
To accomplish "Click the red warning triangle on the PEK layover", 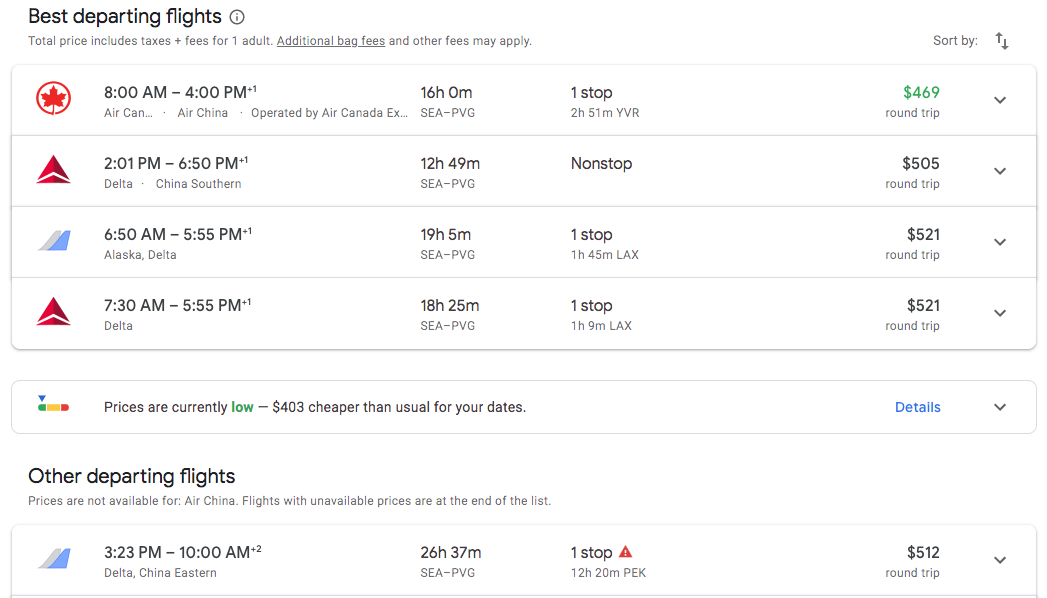I will point(626,552).
